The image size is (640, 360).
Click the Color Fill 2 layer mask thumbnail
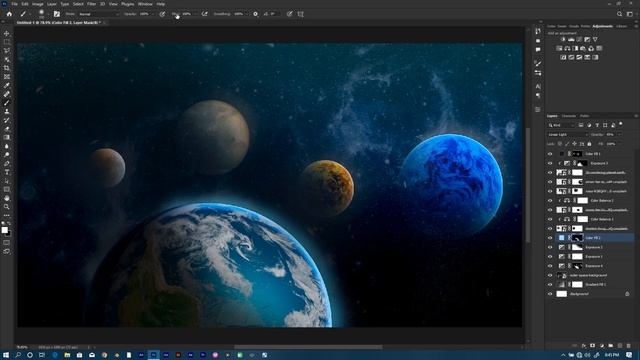tap(577, 238)
